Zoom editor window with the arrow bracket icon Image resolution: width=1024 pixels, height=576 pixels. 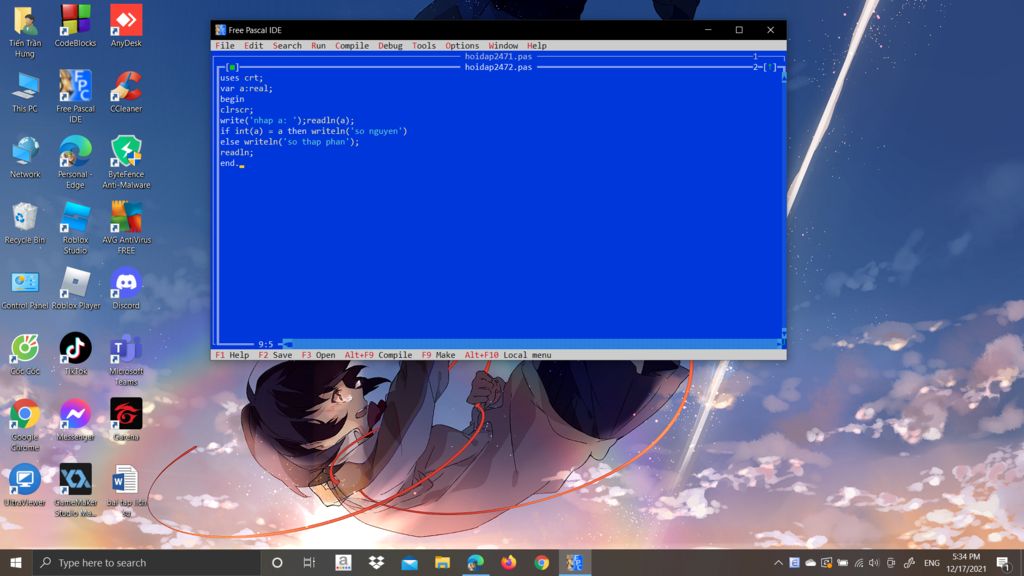pos(769,67)
